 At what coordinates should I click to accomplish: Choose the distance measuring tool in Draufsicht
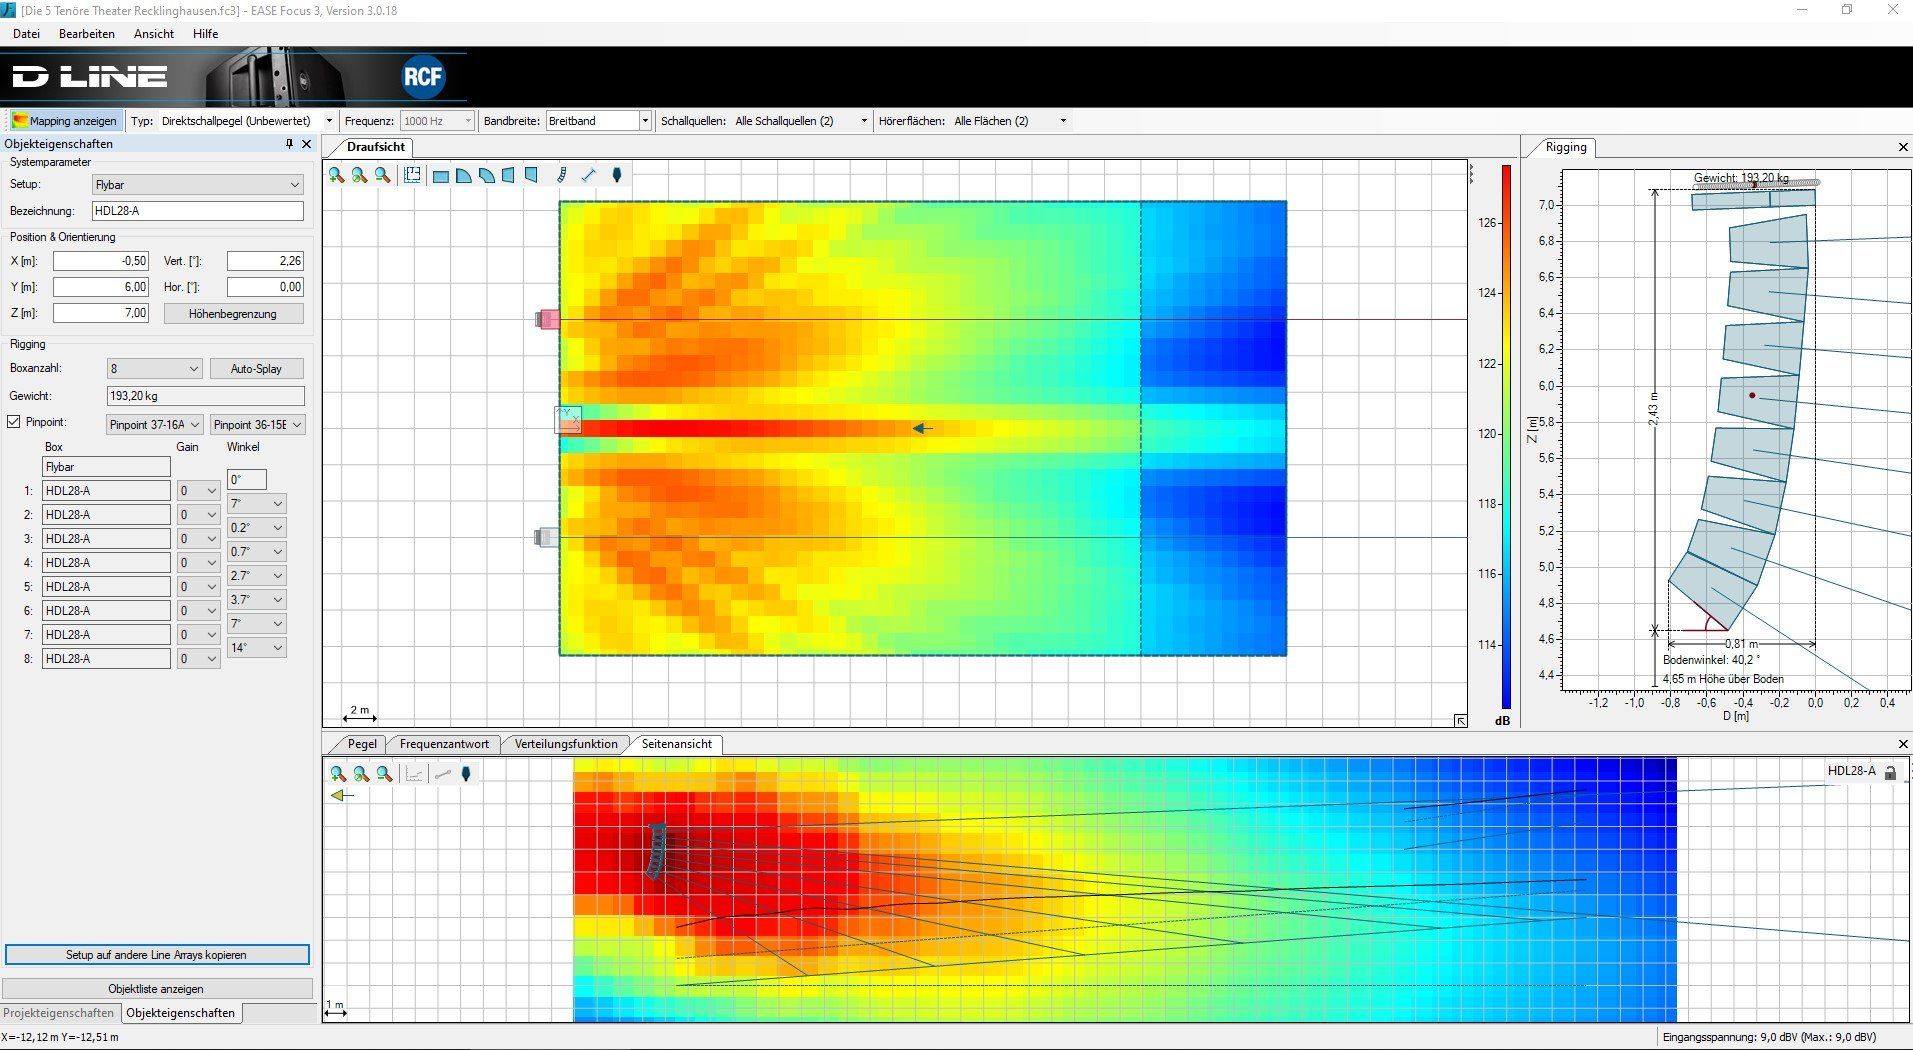tap(588, 175)
